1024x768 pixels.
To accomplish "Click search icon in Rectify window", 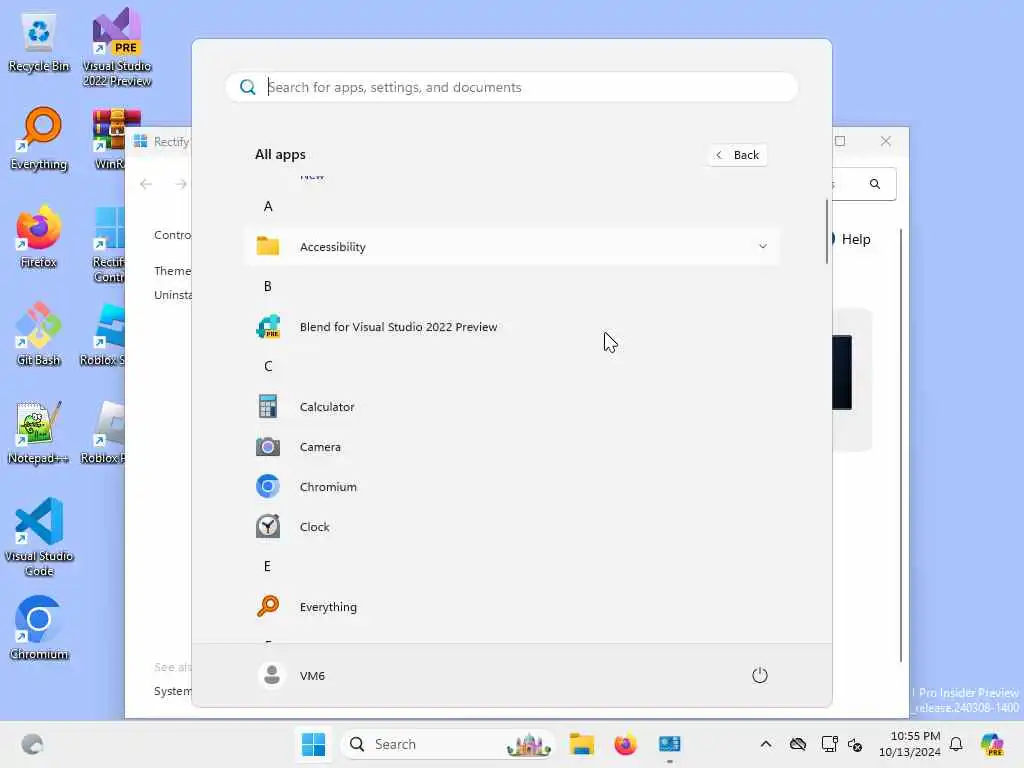I will pyautogui.click(x=874, y=184).
